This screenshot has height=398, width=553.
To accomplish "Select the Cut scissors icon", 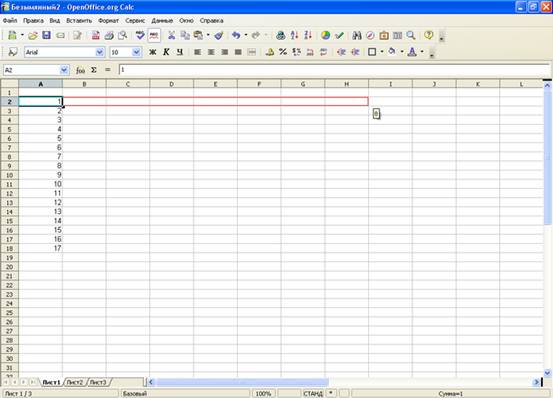I will (171, 35).
